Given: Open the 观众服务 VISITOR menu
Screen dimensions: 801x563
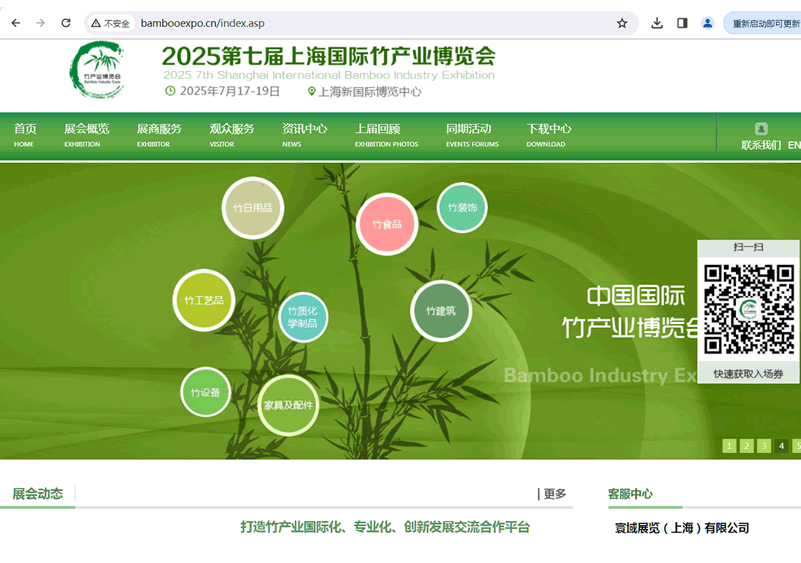Looking at the screenshot, I should point(232,135).
